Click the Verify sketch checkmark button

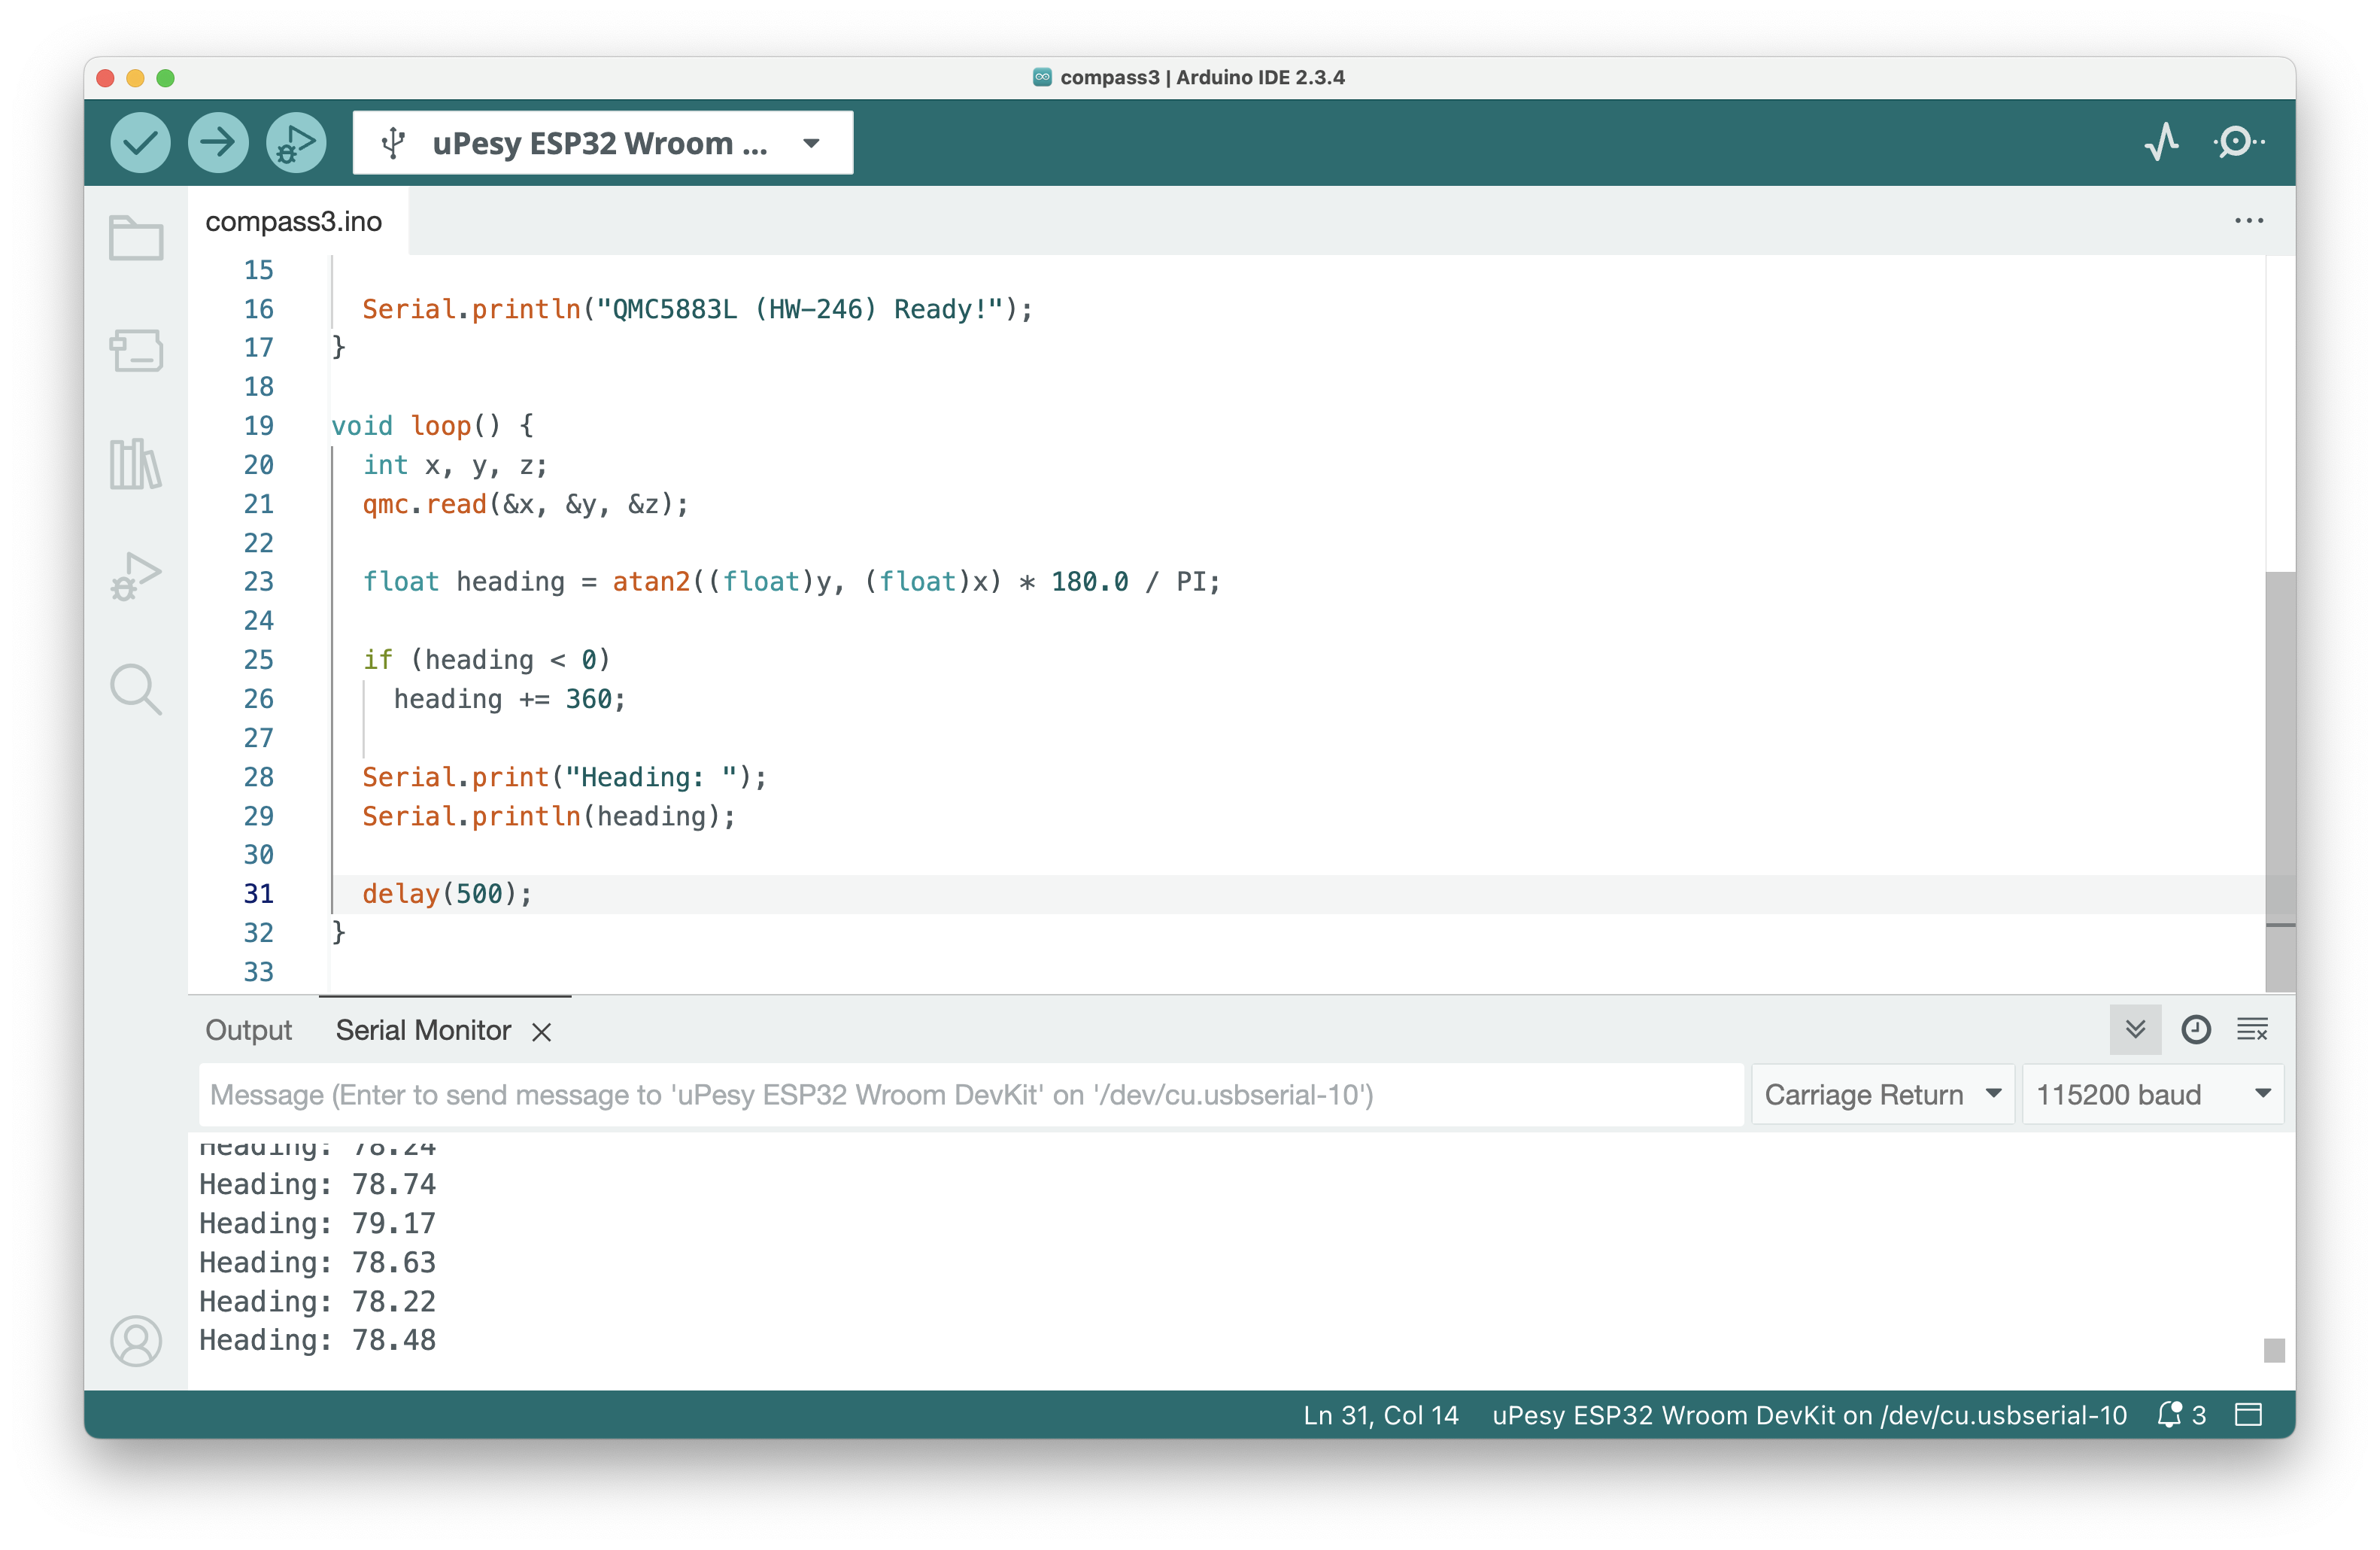click(140, 143)
